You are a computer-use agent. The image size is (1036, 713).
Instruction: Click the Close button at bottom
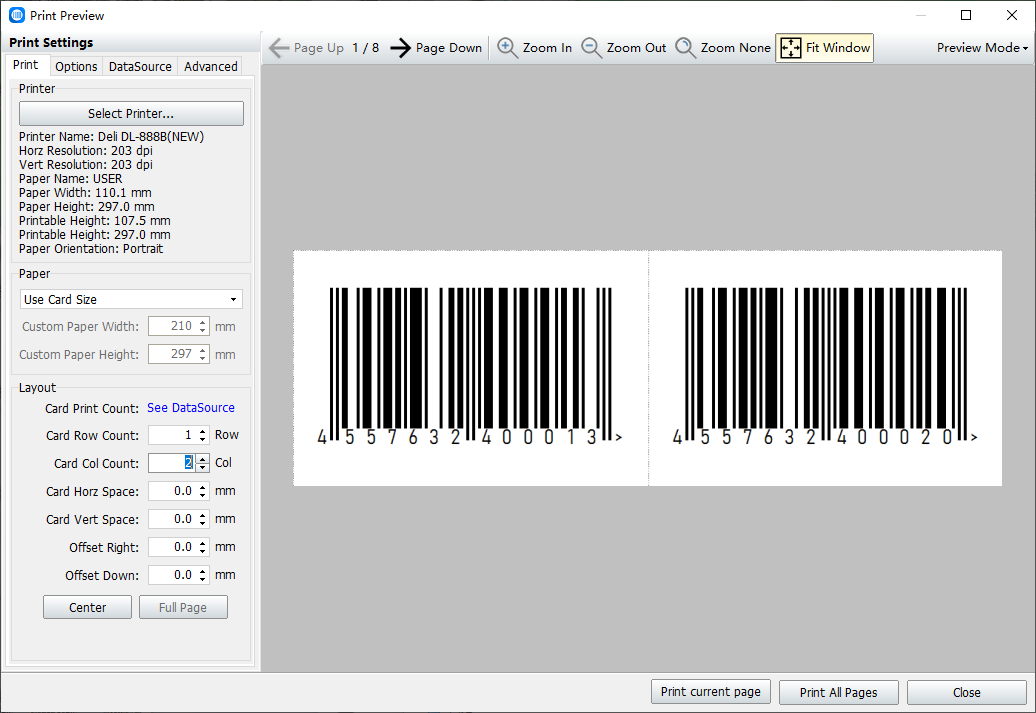pos(967,693)
